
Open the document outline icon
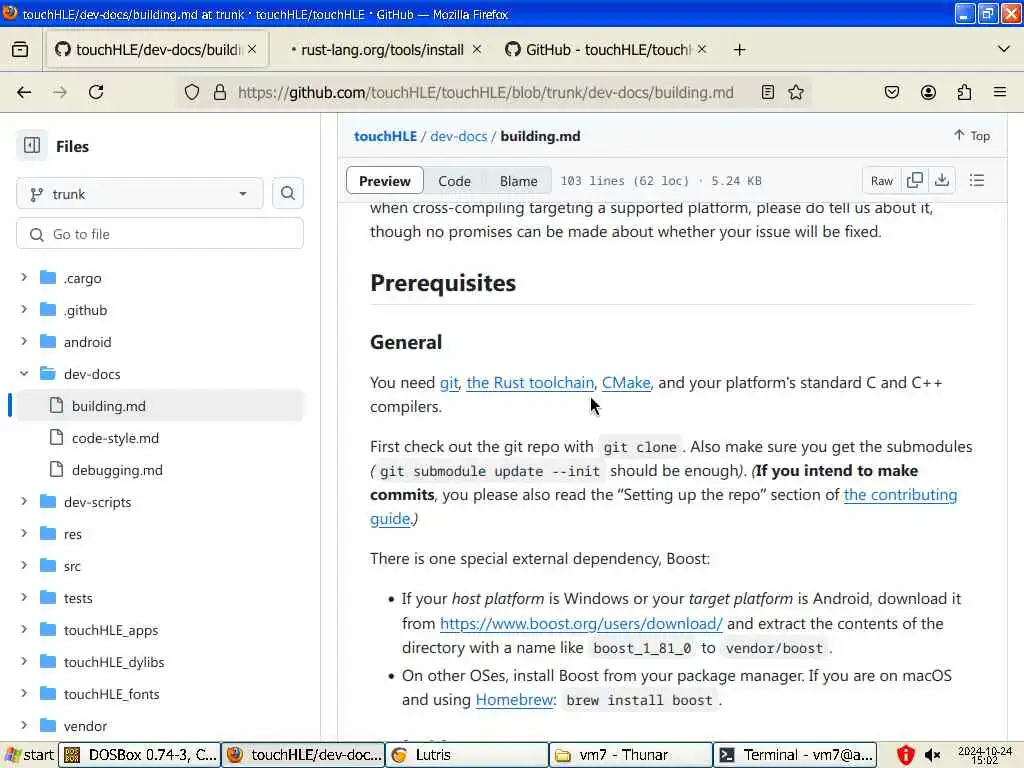coord(977,180)
